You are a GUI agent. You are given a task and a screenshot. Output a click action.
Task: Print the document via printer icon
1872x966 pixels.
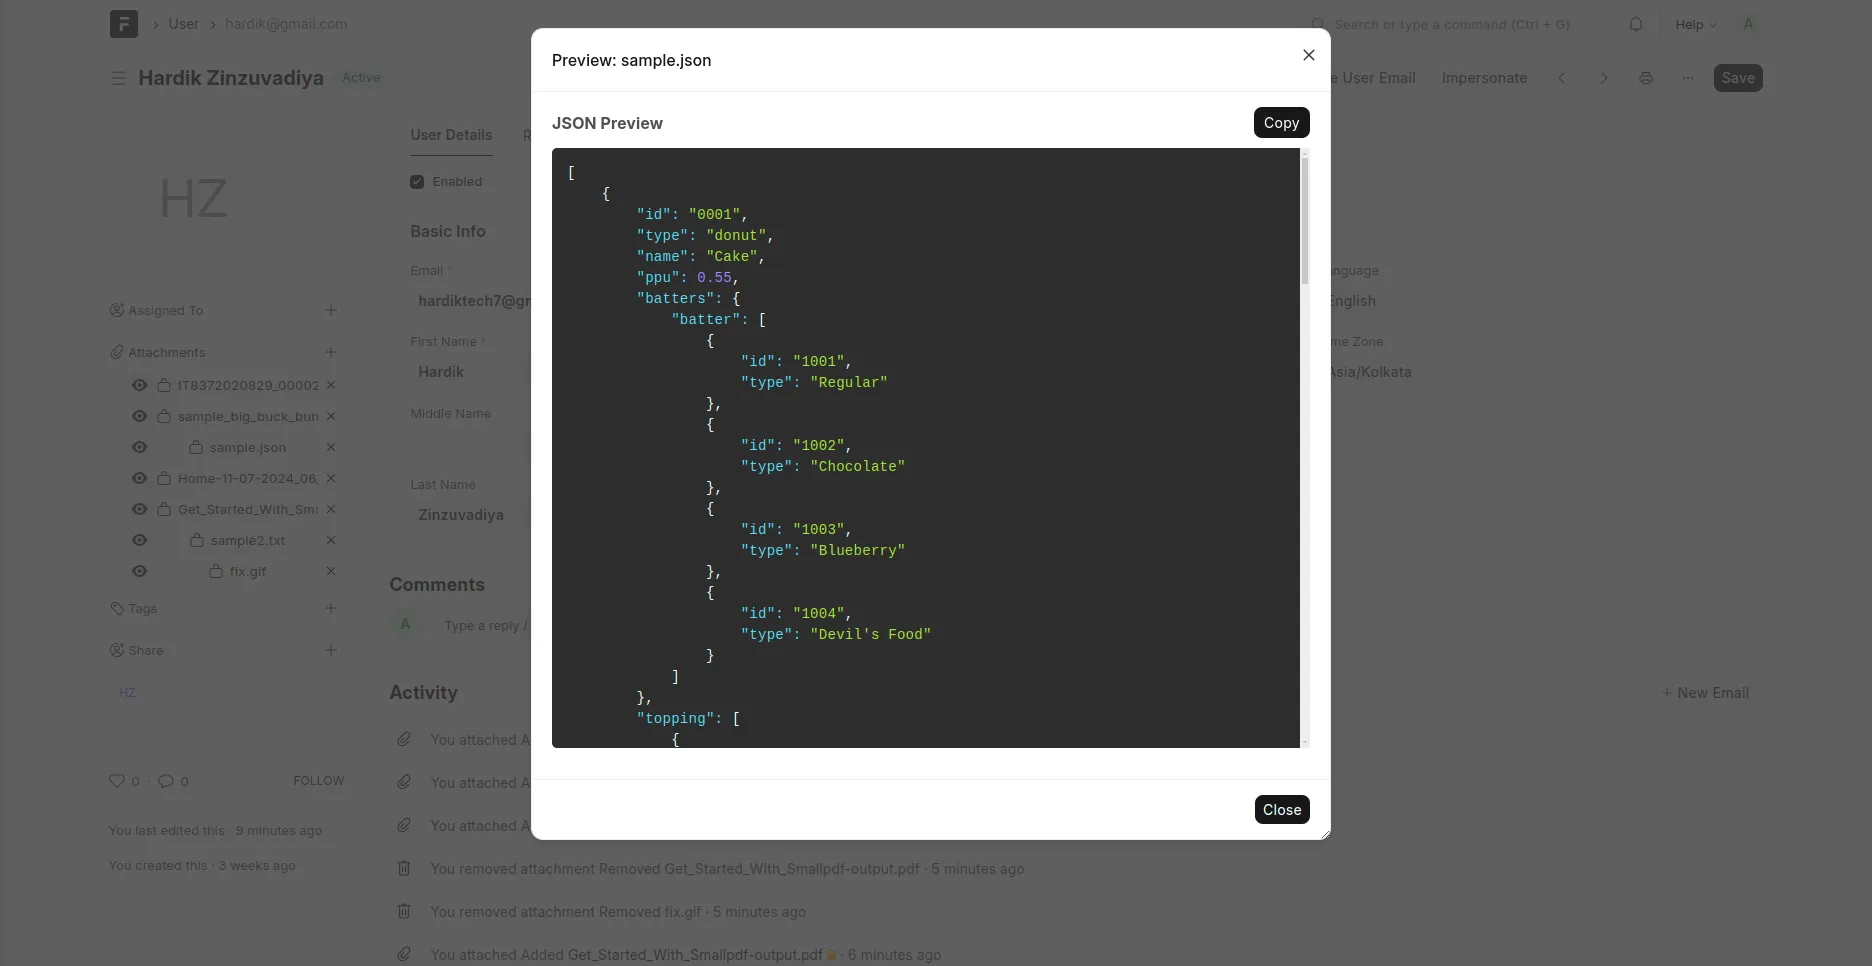[x=1646, y=78]
